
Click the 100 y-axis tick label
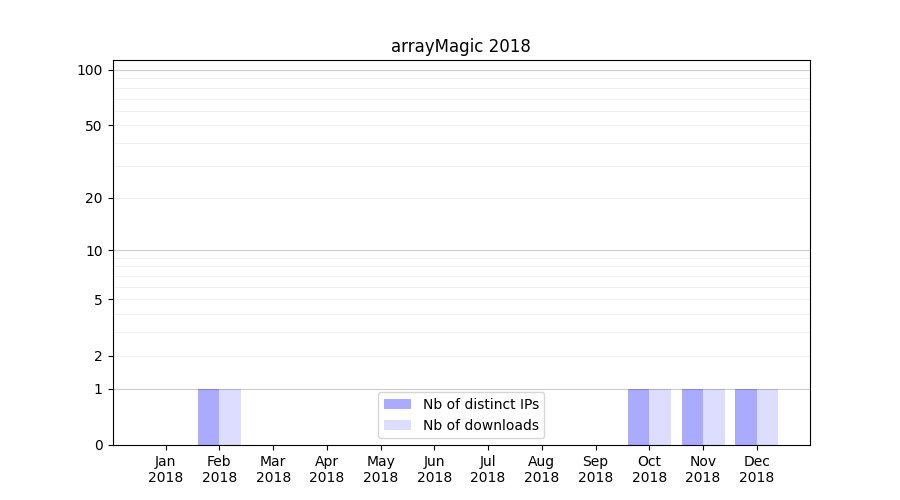(x=90, y=70)
